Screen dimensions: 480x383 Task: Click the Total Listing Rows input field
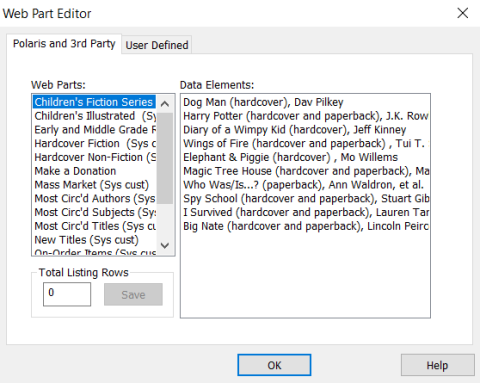click(x=67, y=294)
